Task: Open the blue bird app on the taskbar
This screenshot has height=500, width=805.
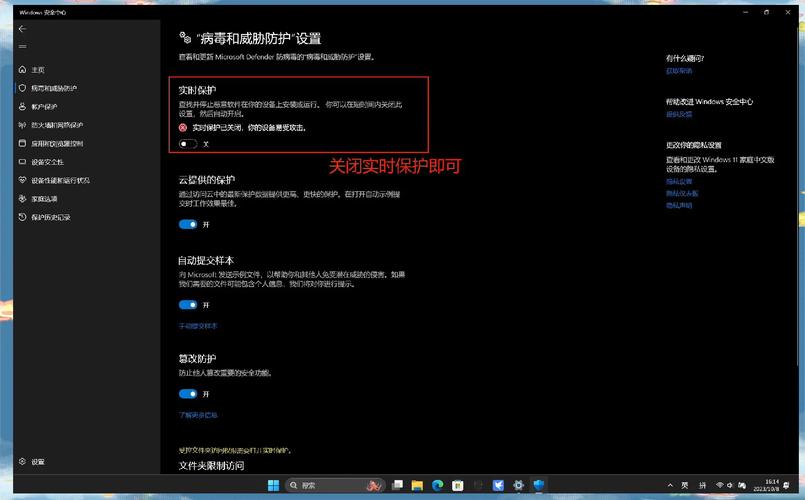Action: click(498, 485)
